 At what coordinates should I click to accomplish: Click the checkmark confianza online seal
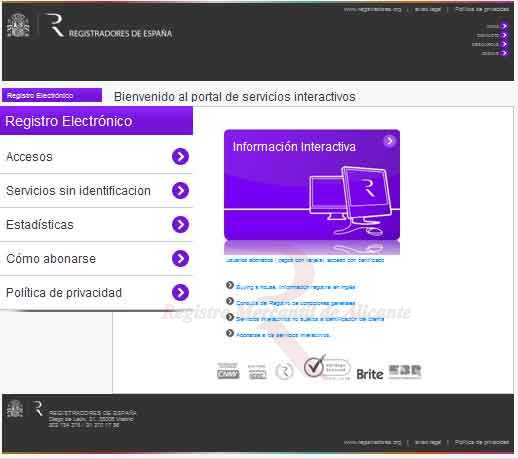[327, 367]
